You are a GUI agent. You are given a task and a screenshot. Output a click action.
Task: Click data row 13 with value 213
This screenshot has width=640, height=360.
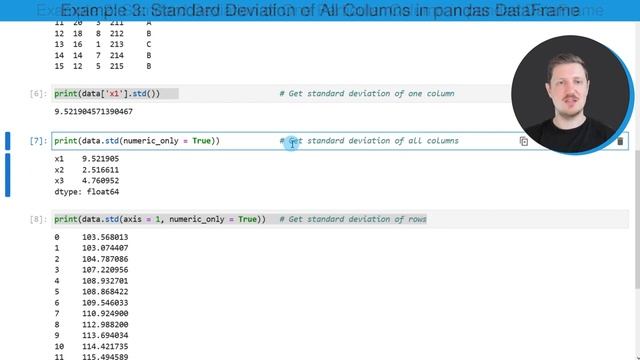(x=103, y=44)
